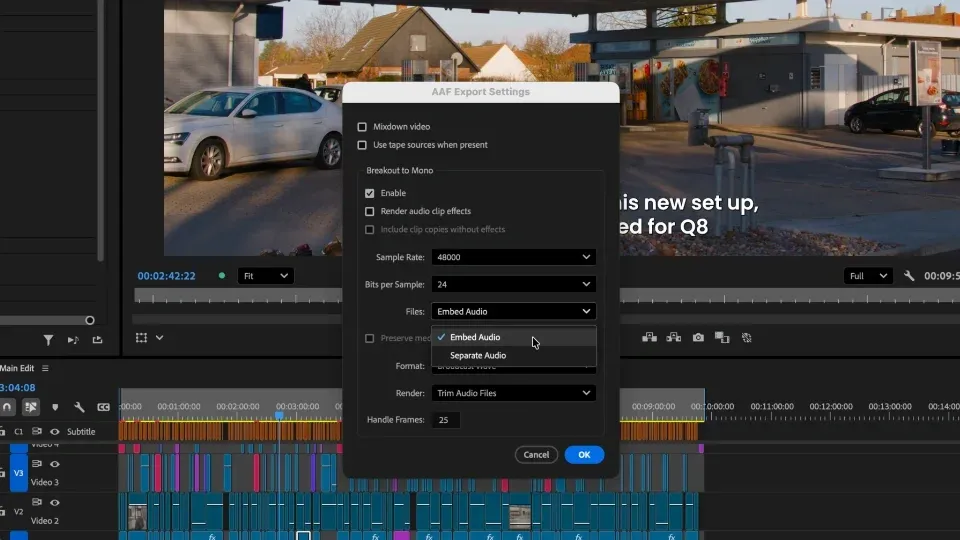Click the Export Frame camera icon

(x=698, y=337)
